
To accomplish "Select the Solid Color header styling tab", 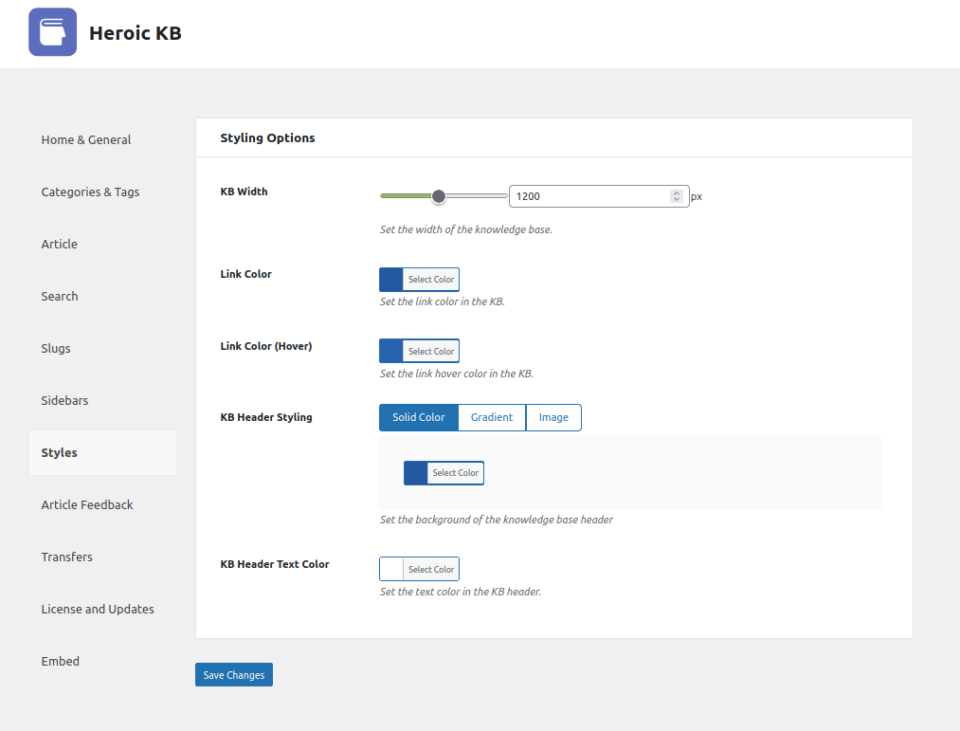I will 418,417.
